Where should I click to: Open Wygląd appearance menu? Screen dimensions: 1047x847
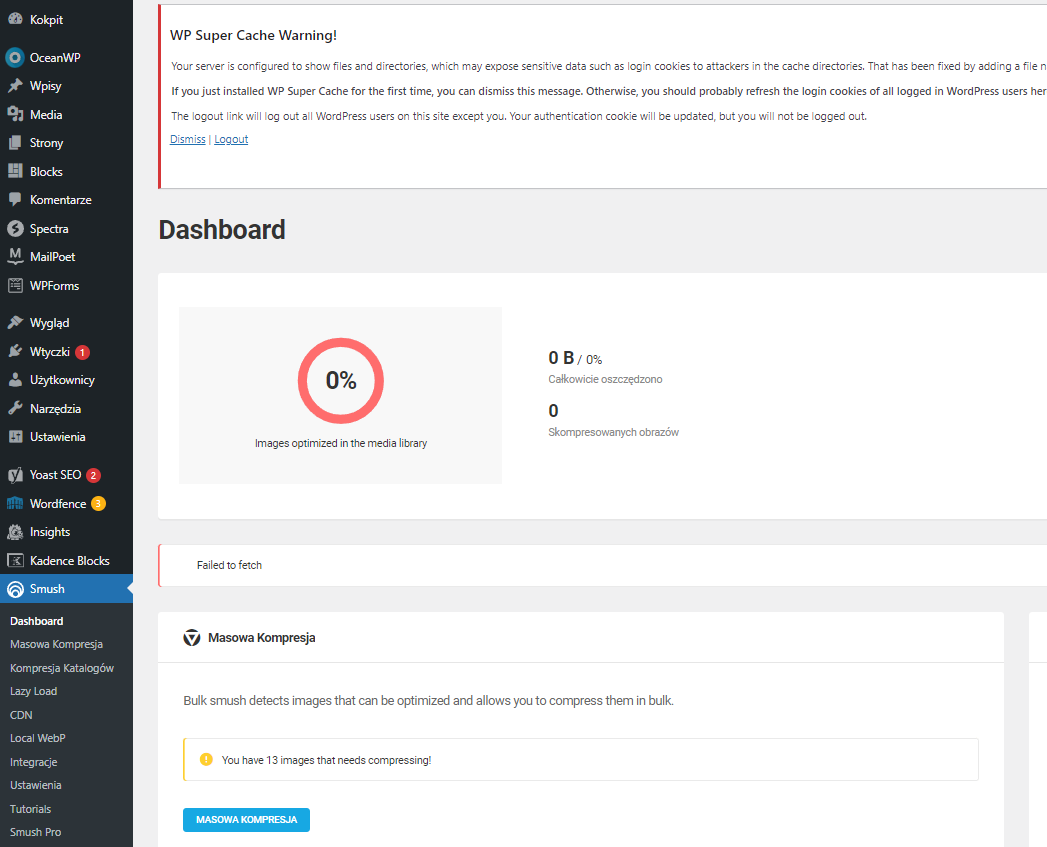click(49, 323)
